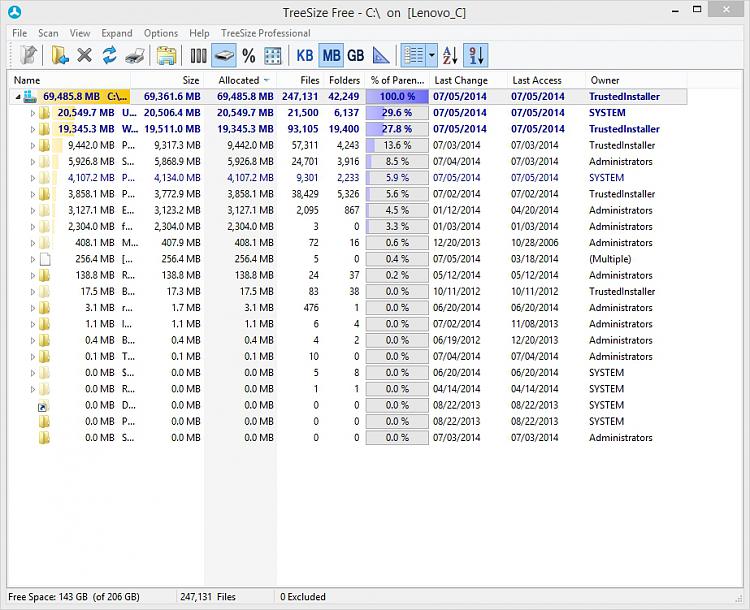750x610 pixels.
Task: Click folder icon of 408.1 MB row
Action: (x=44, y=243)
